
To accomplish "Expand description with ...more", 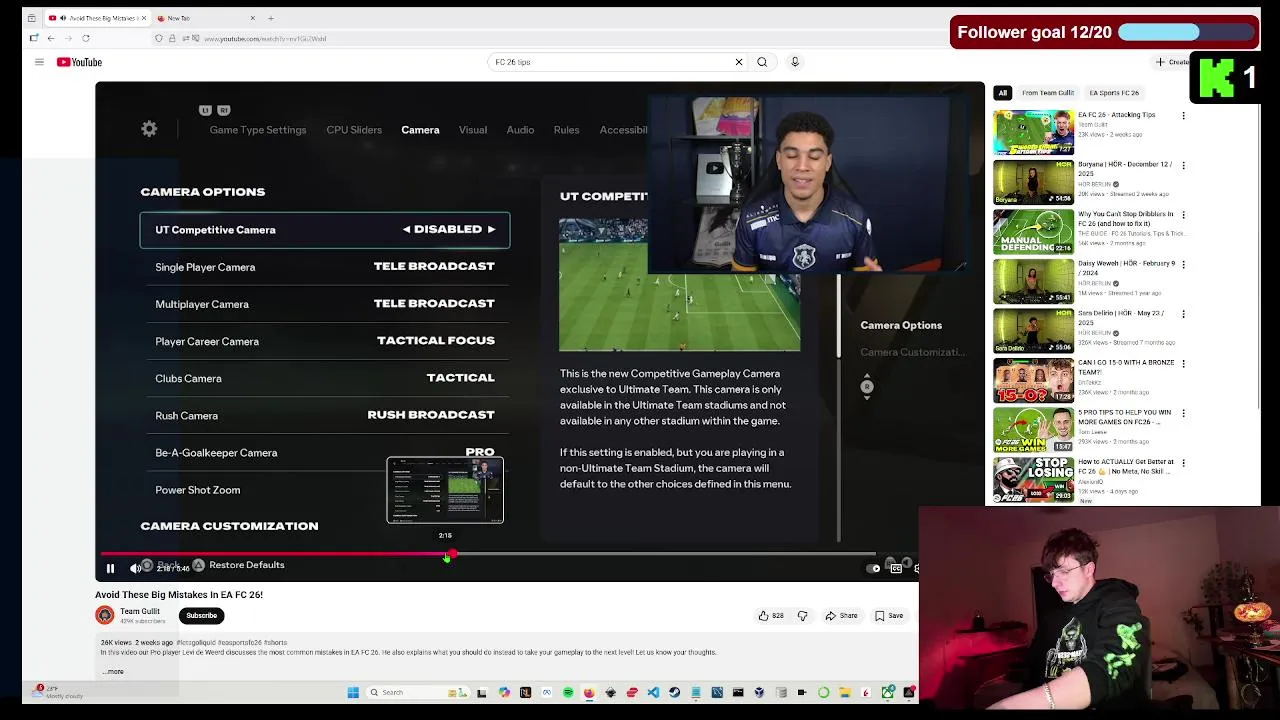I will (x=113, y=672).
